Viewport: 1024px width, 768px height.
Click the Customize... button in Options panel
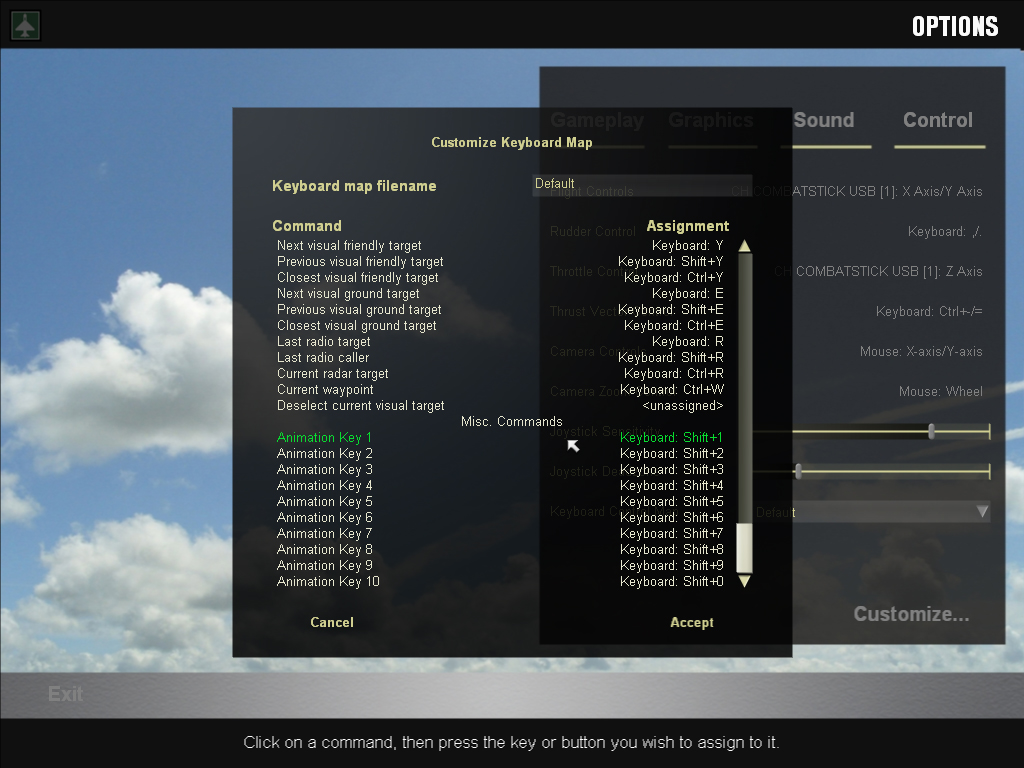[x=911, y=614]
